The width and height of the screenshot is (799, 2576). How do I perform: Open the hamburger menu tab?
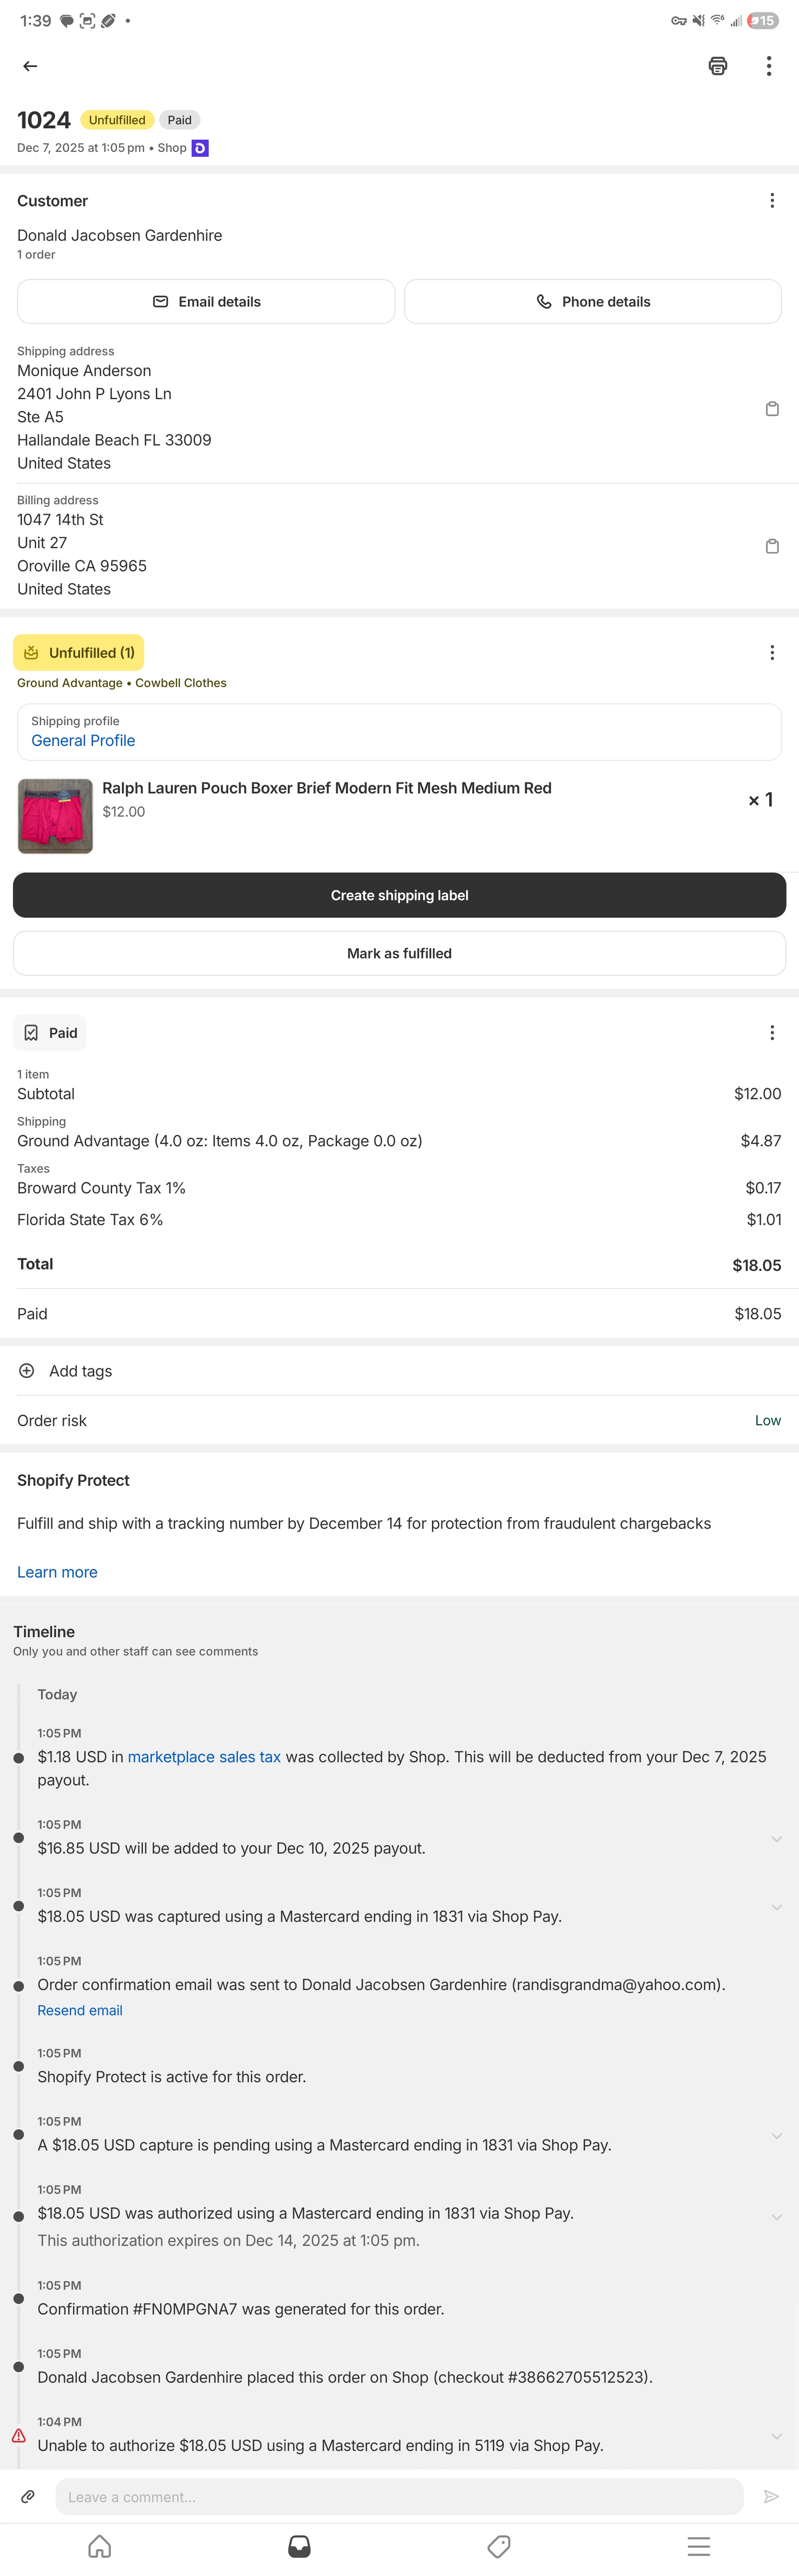click(698, 2545)
